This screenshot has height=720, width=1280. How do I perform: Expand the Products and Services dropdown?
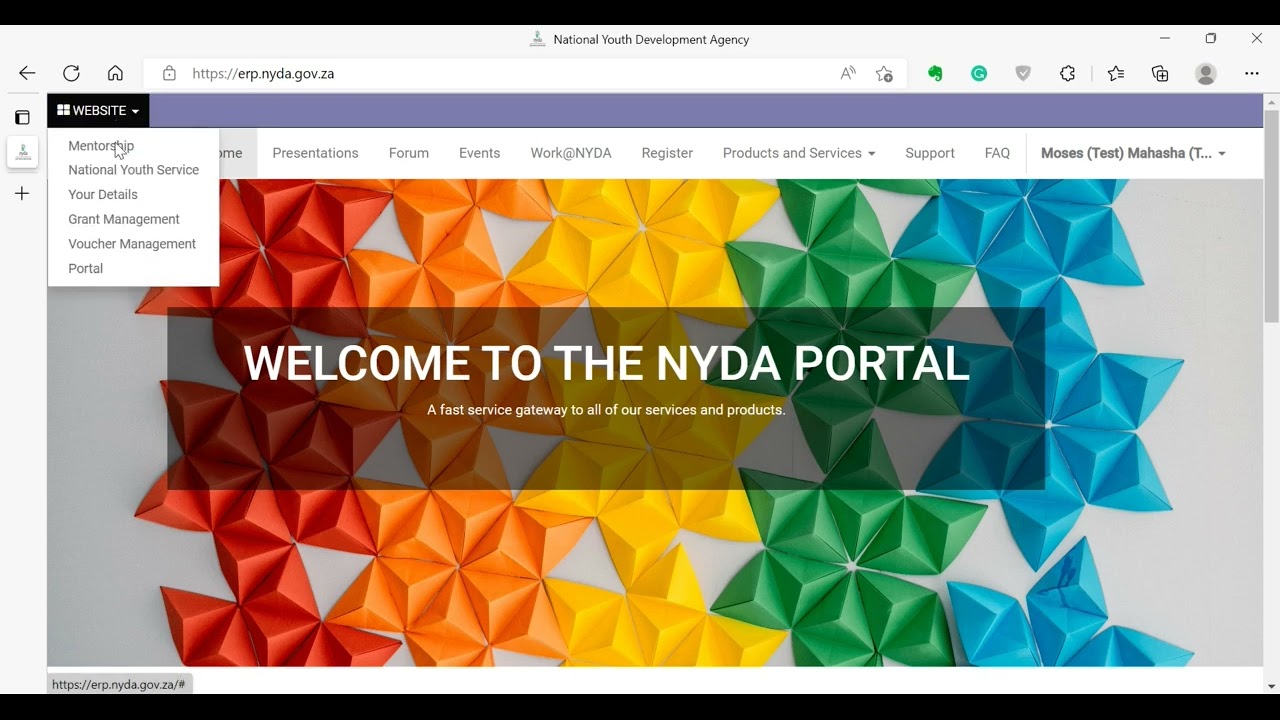[799, 153]
